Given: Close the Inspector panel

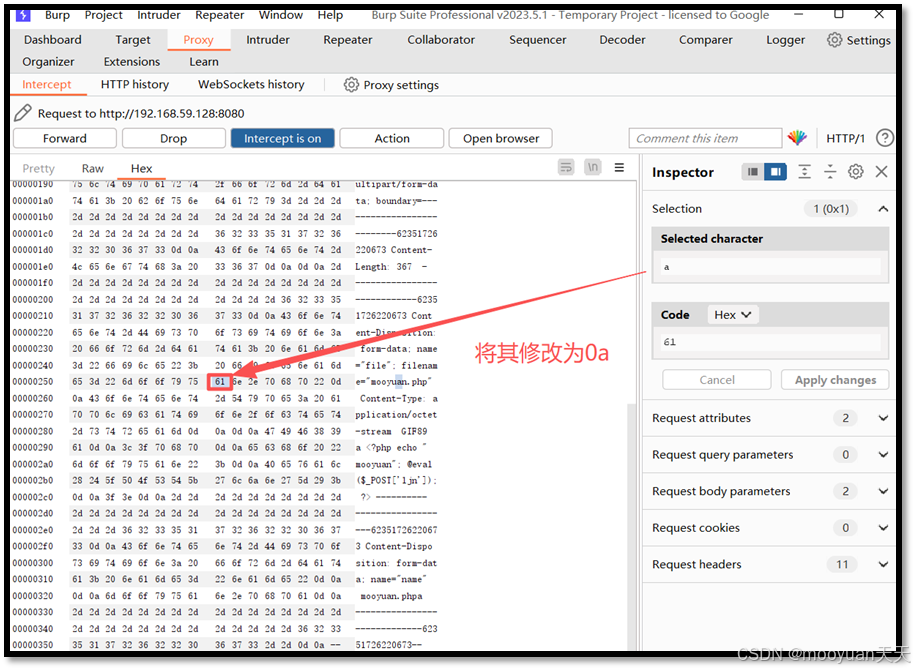Looking at the screenshot, I should (881, 172).
